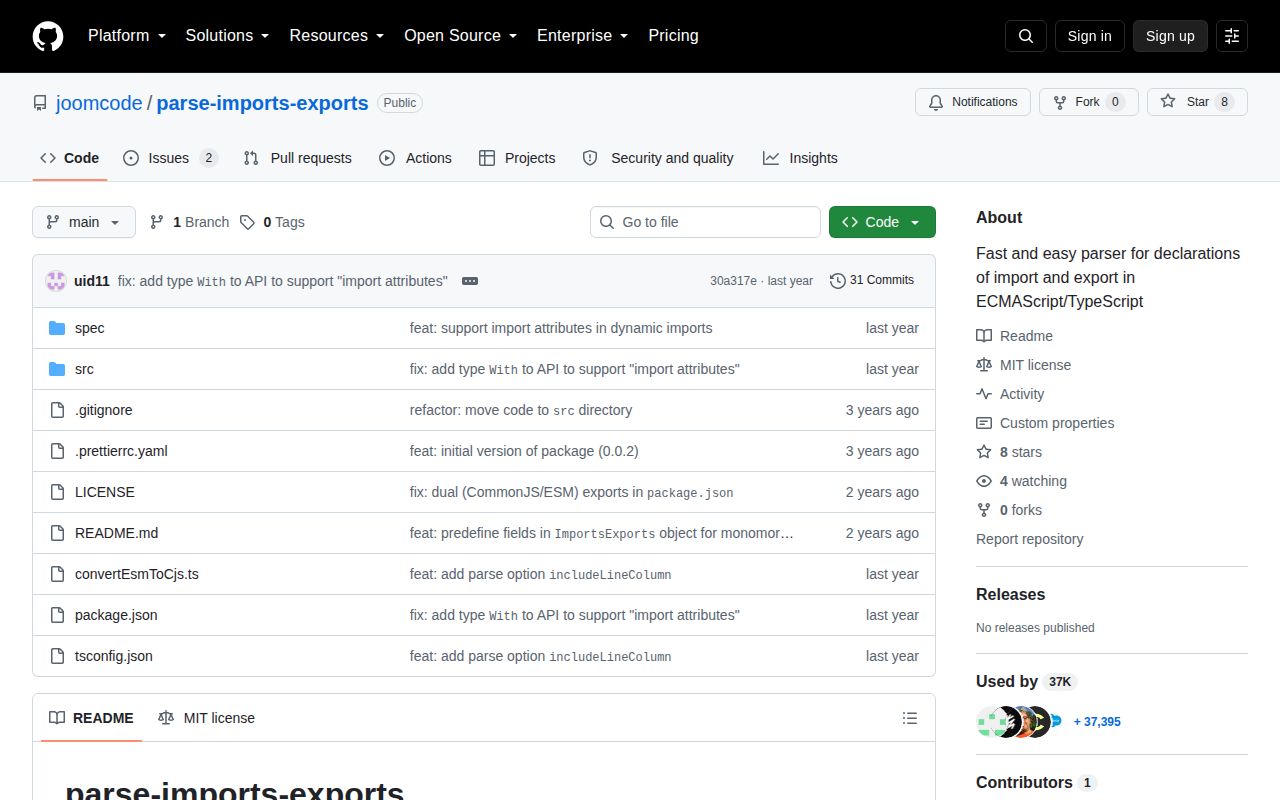Click file icon of the LICENSE row
Screen dimensions: 1280x800
(x=57, y=492)
